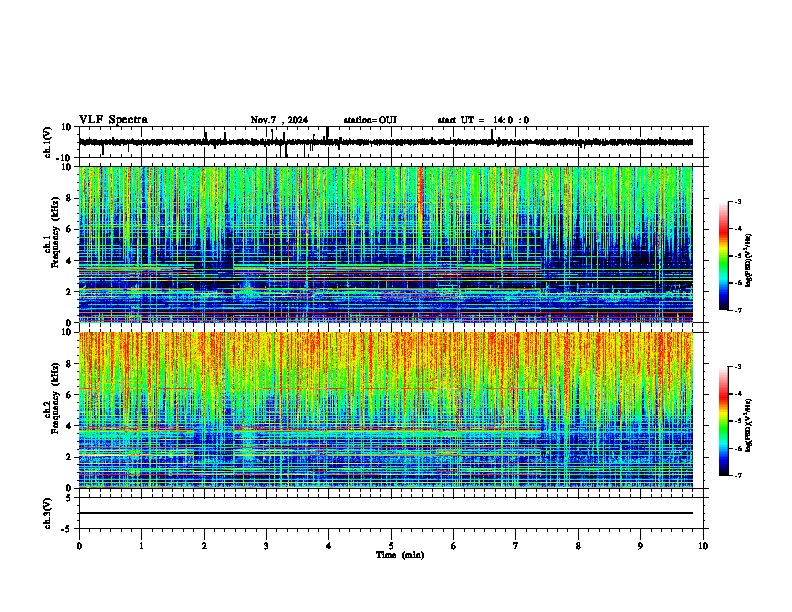Click time tick label "10" on x-axis

coord(703,546)
